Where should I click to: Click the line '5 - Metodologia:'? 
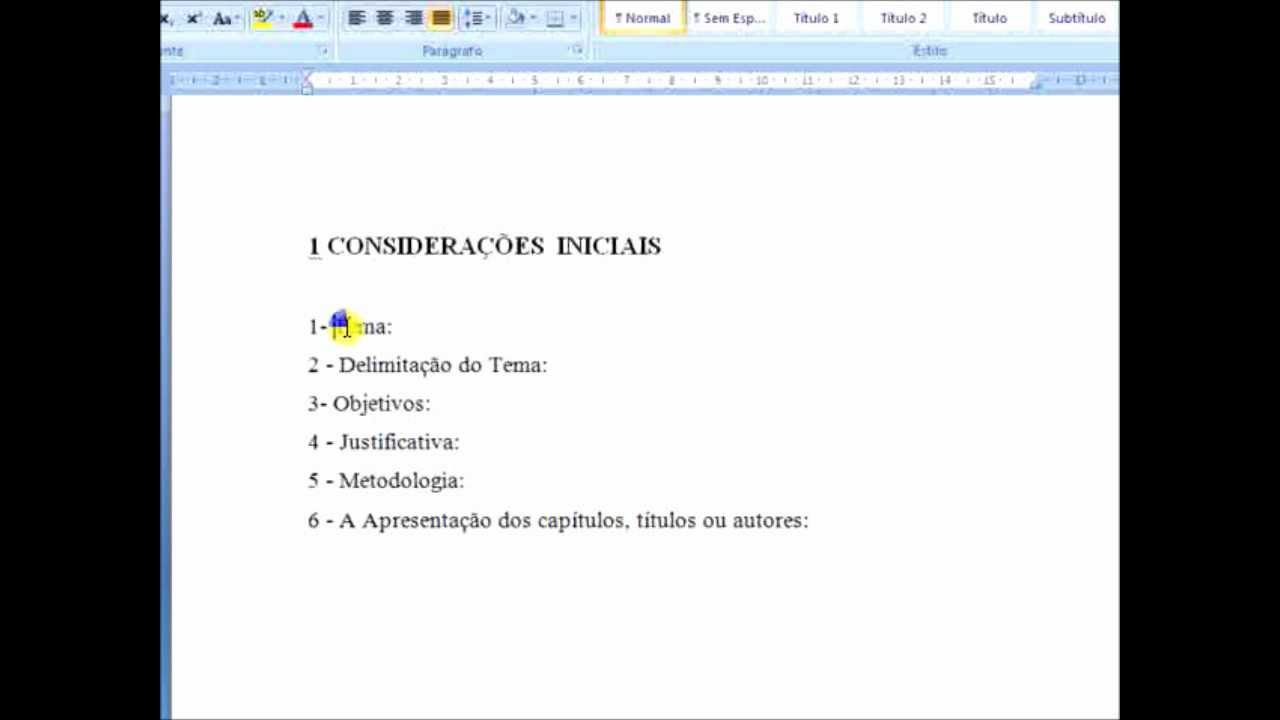pyautogui.click(x=386, y=481)
